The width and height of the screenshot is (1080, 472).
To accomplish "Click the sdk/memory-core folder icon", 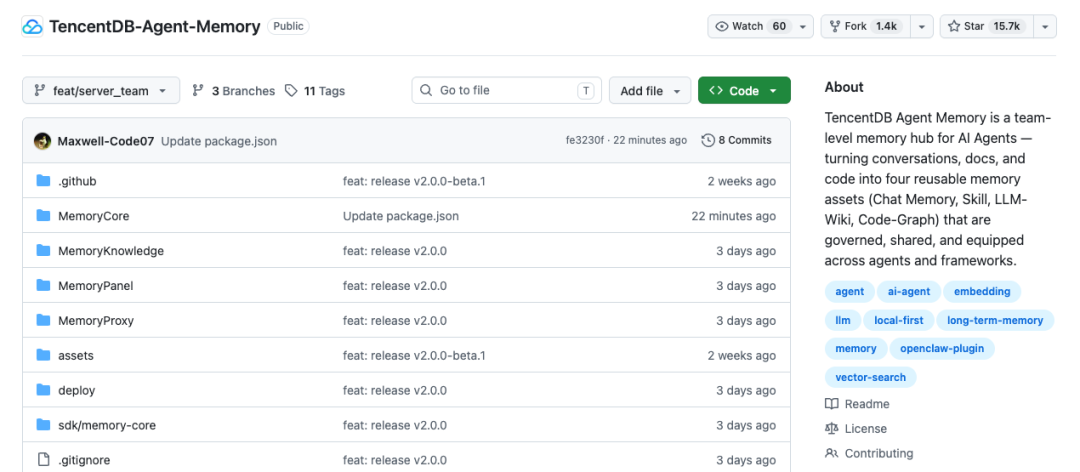I will pyautogui.click(x=43, y=425).
